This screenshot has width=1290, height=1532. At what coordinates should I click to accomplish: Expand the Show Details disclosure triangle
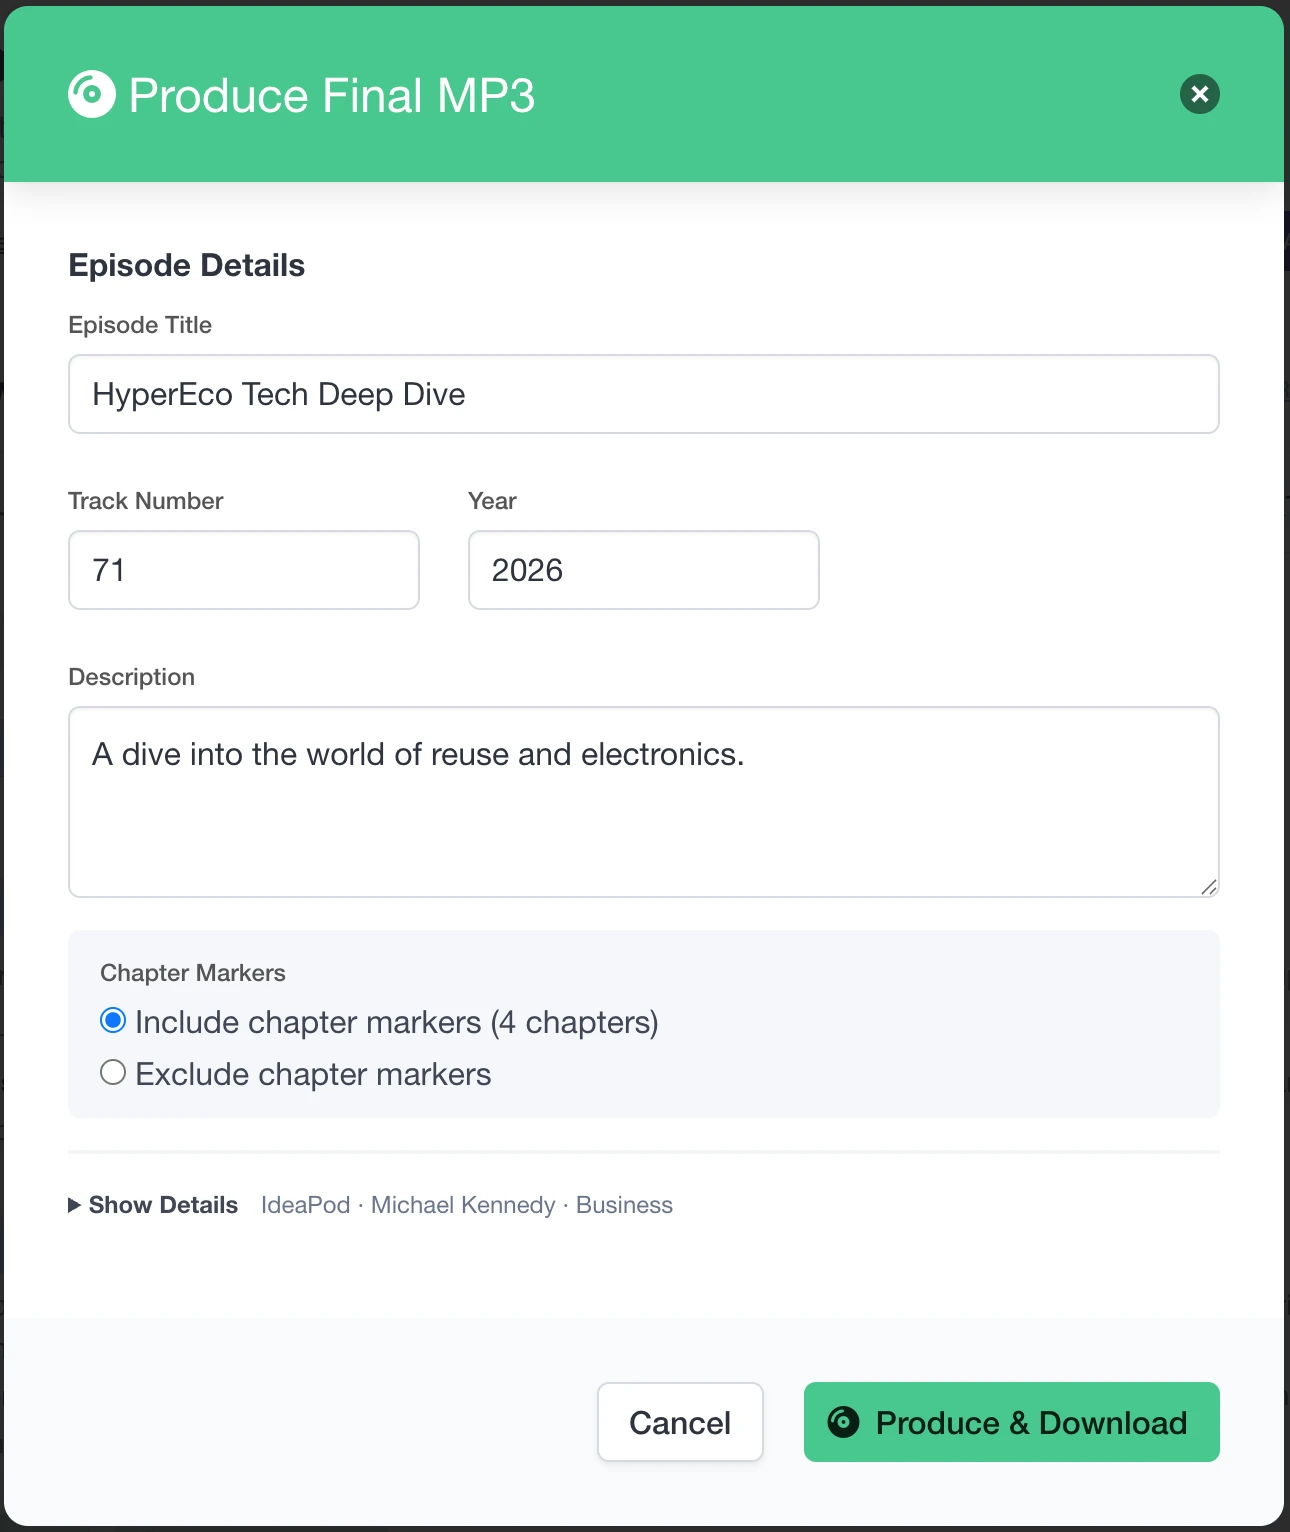[75, 1205]
